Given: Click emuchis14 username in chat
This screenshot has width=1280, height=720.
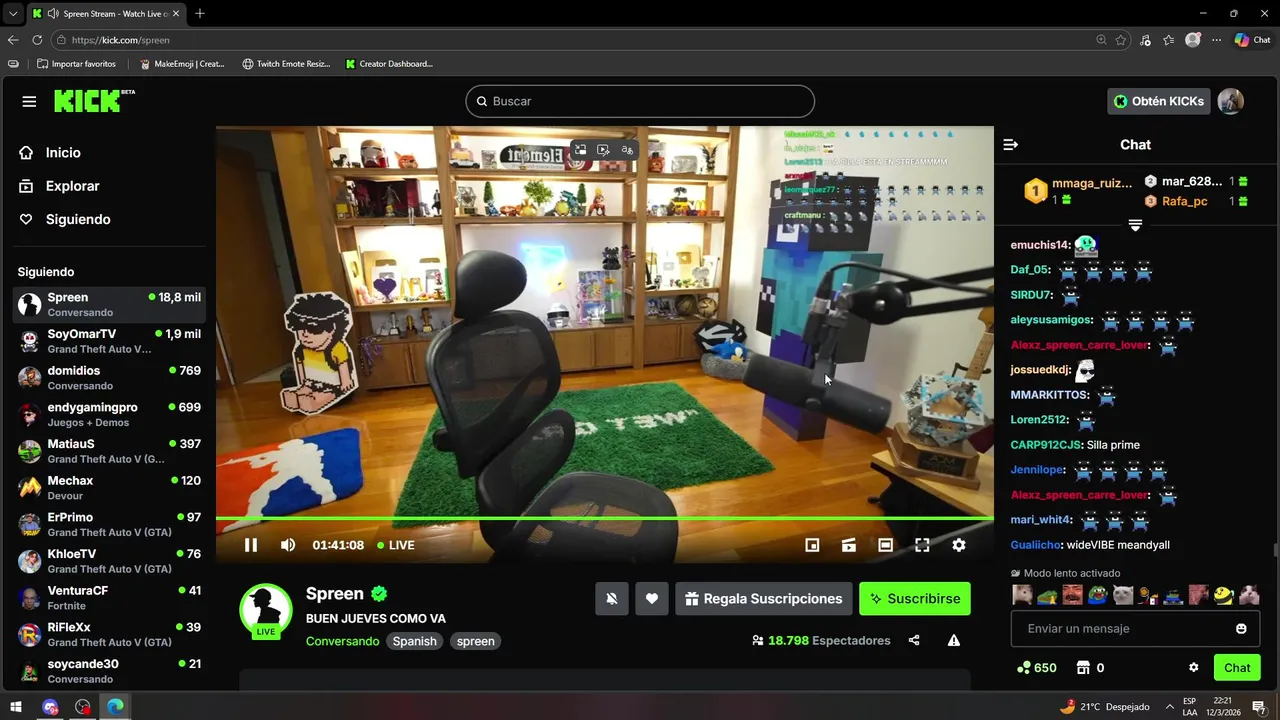Looking at the screenshot, I should coord(1040,245).
